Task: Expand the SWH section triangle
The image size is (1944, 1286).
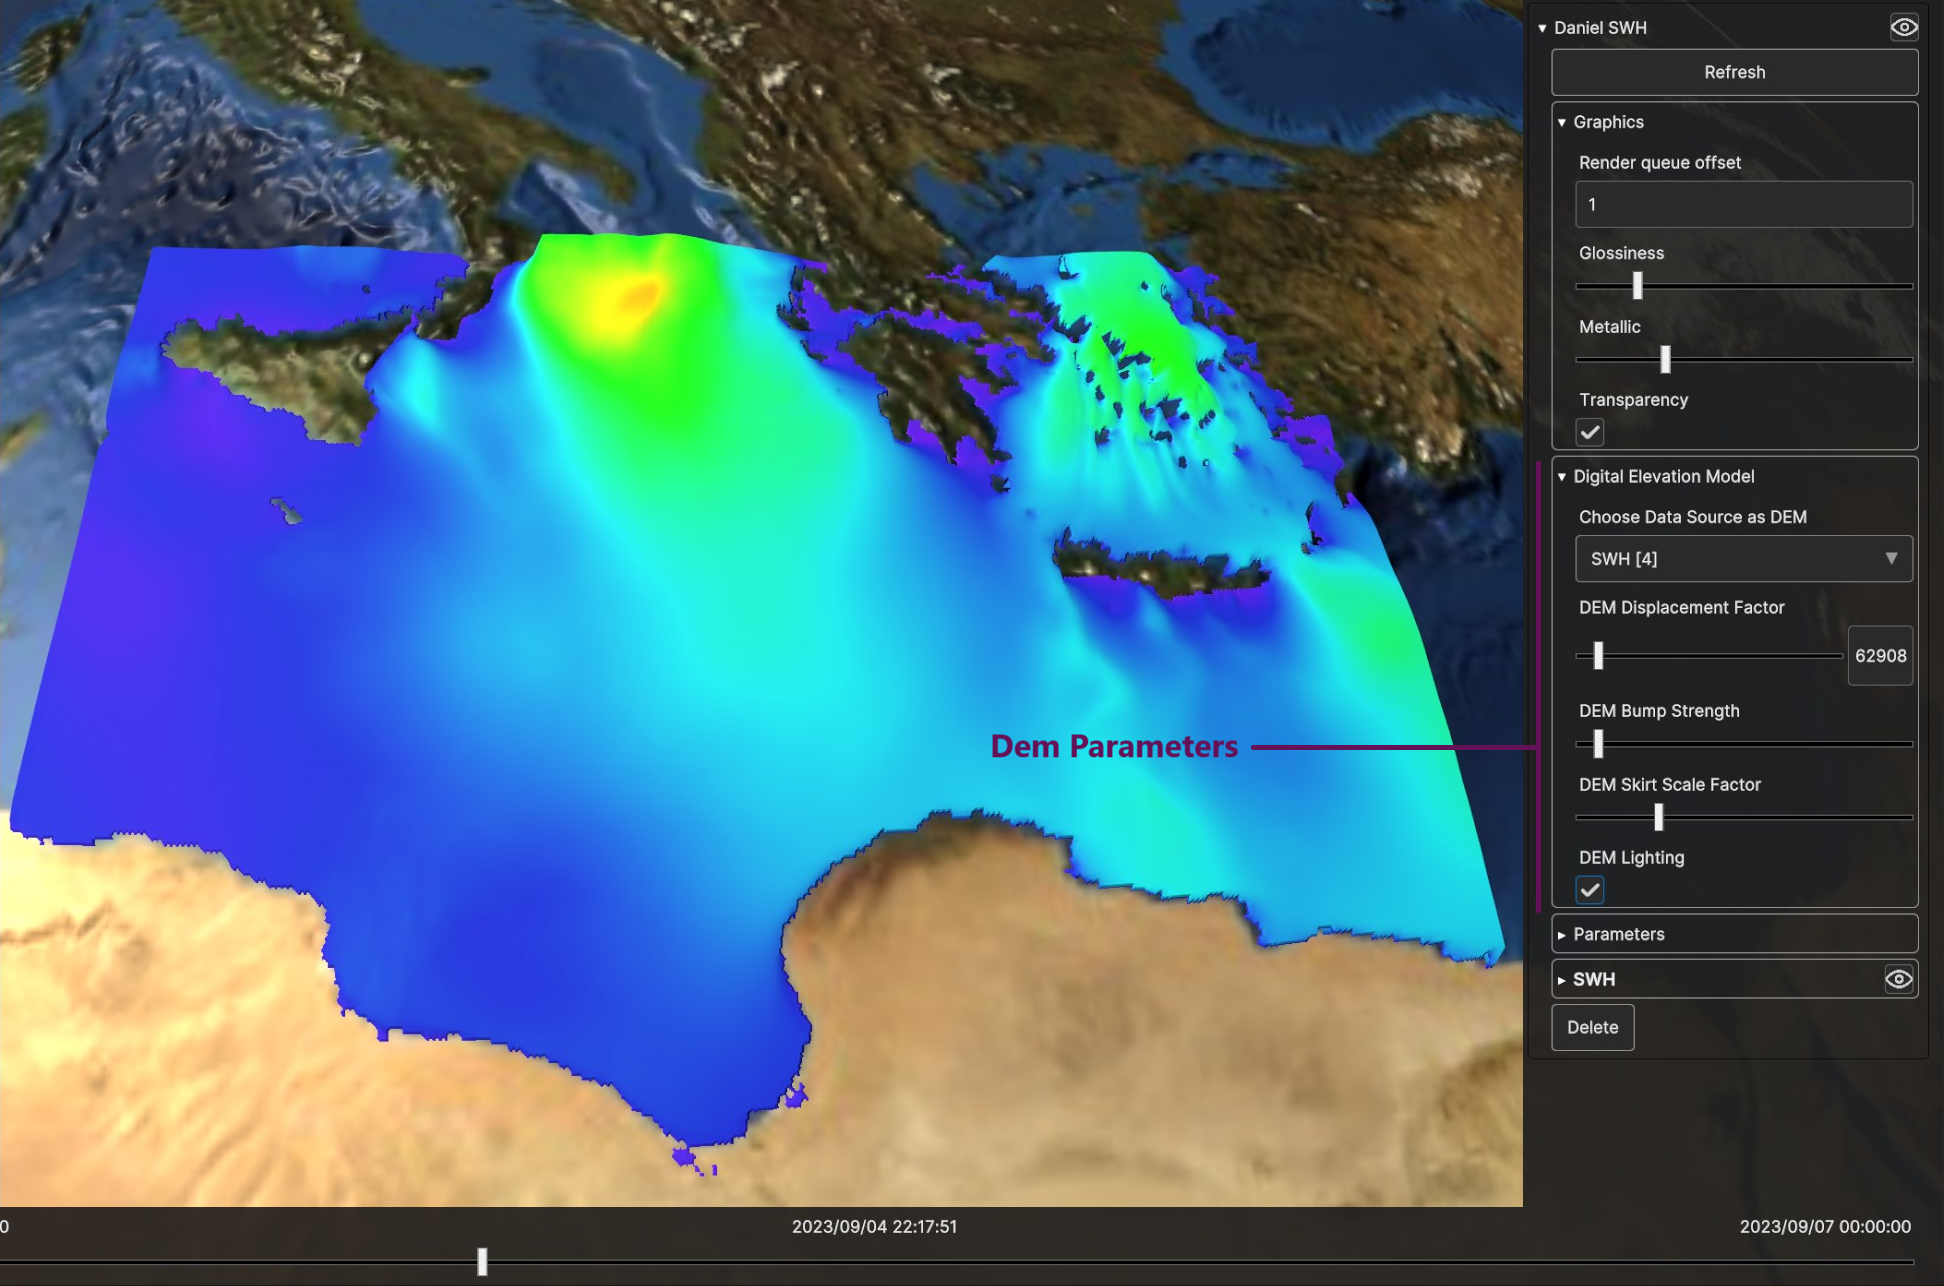Action: 1562,980
